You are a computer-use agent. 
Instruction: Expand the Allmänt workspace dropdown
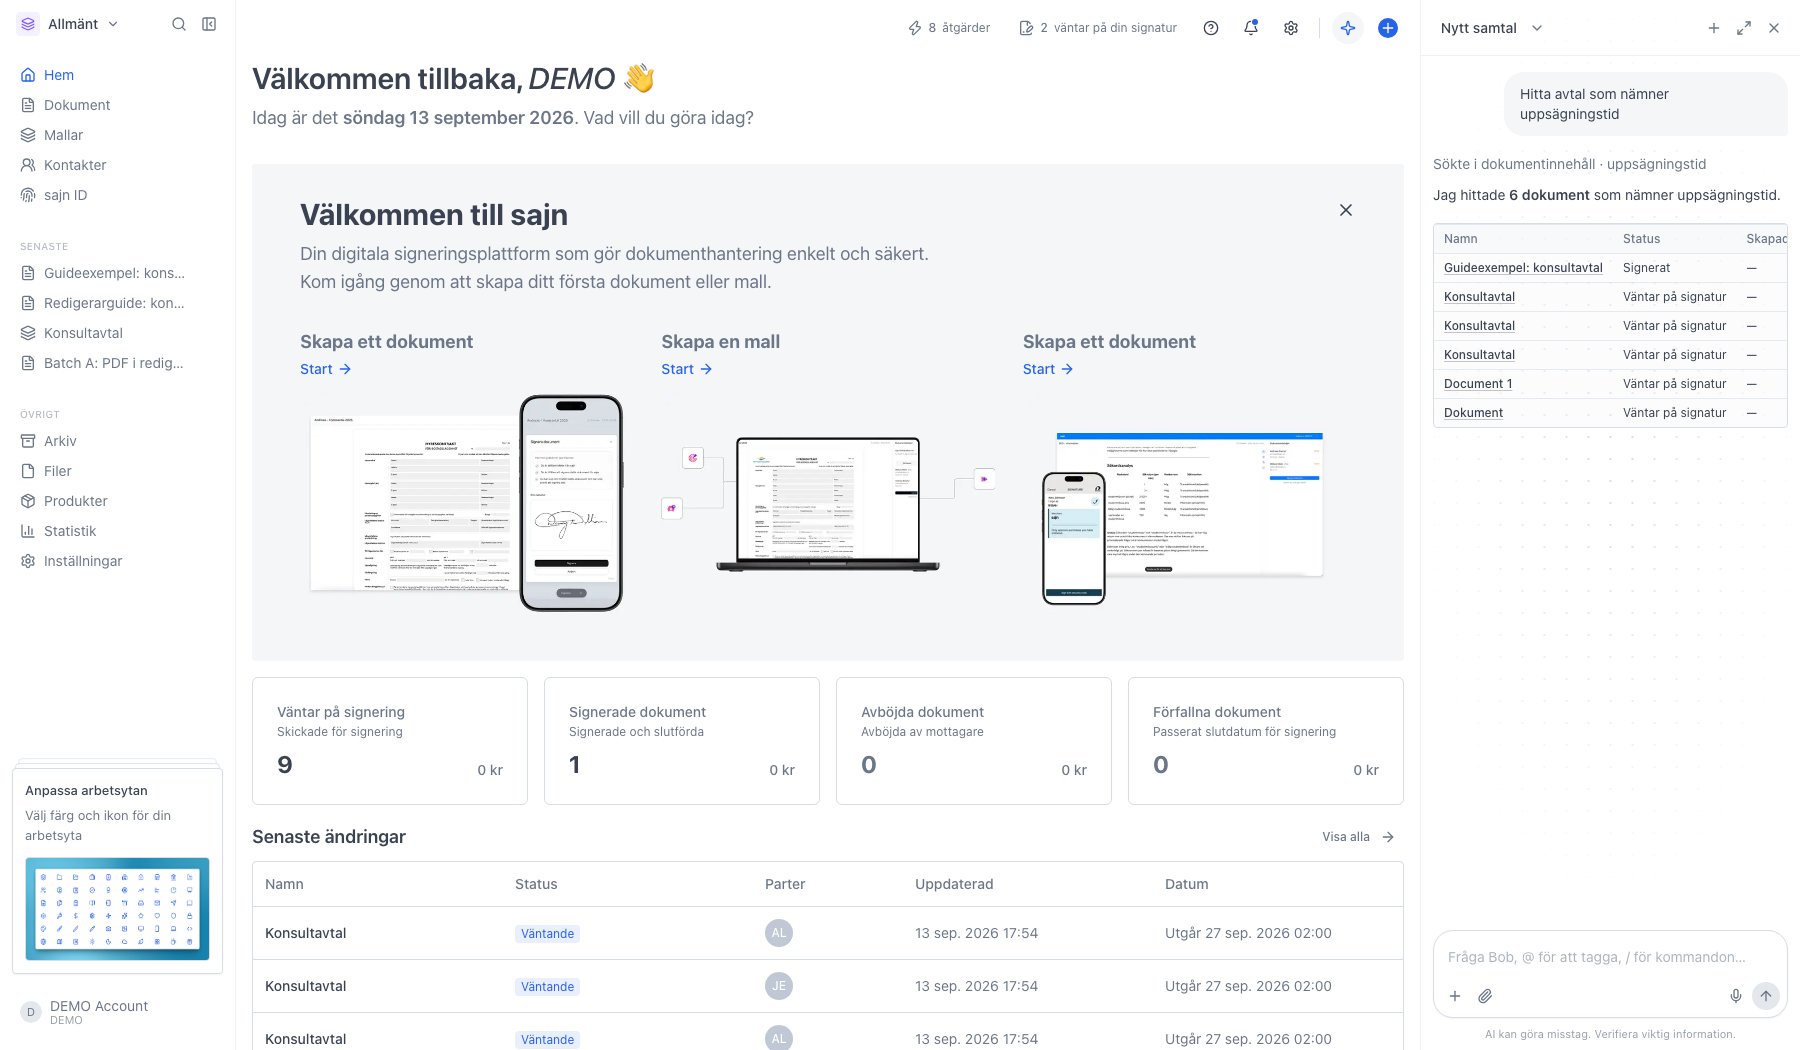coord(68,24)
